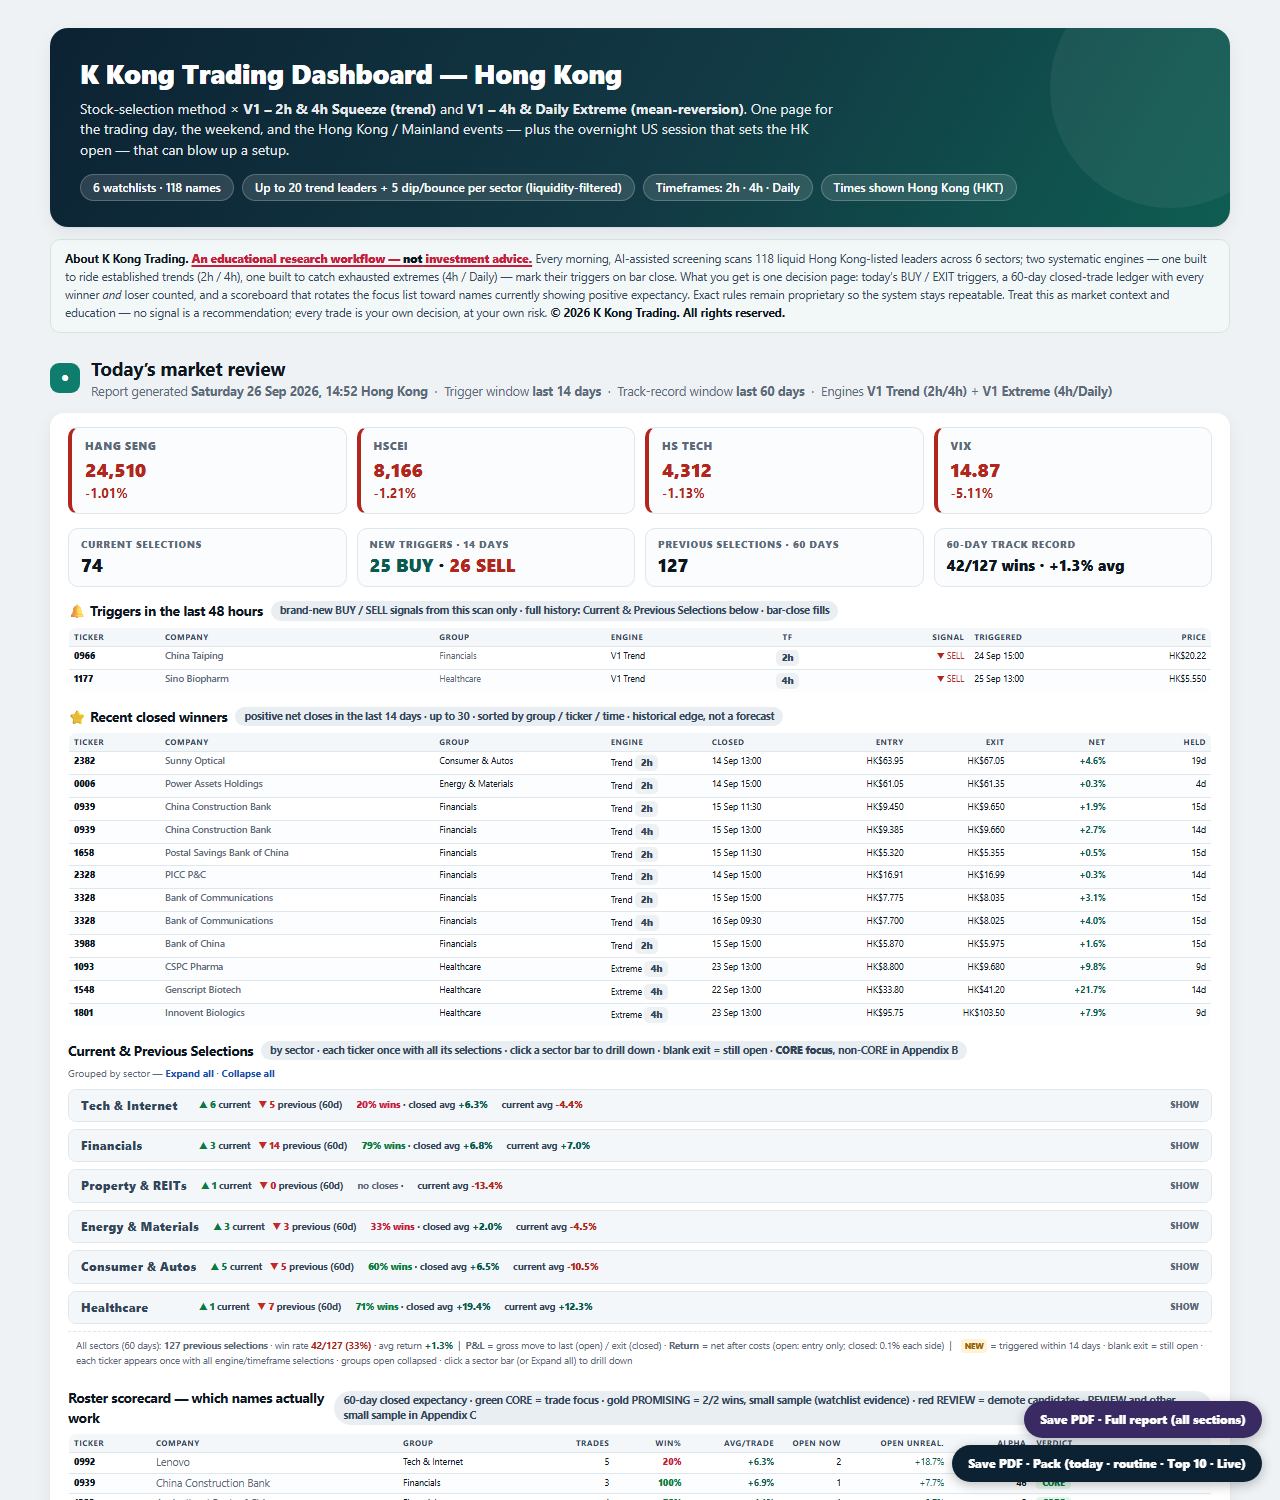Expand all sector groups
This screenshot has width=1280, height=1500.
point(189,1074)
